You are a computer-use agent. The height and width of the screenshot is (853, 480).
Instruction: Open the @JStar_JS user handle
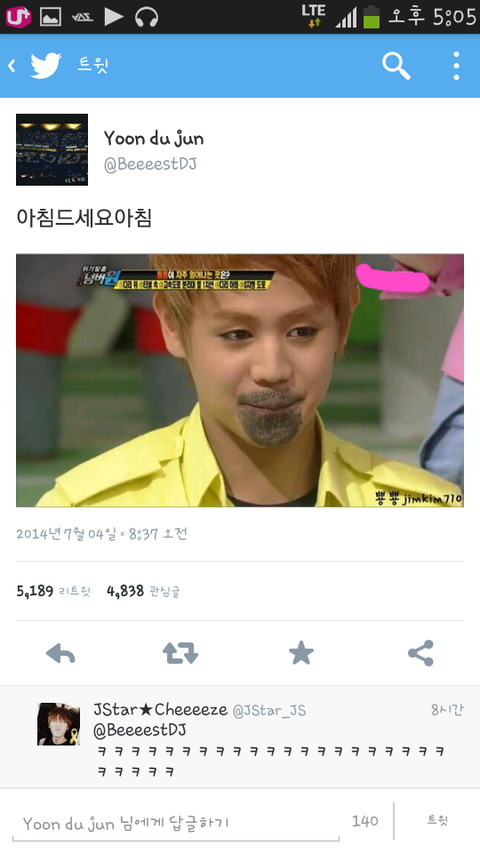pyautogui.click(x=269, y=710)
